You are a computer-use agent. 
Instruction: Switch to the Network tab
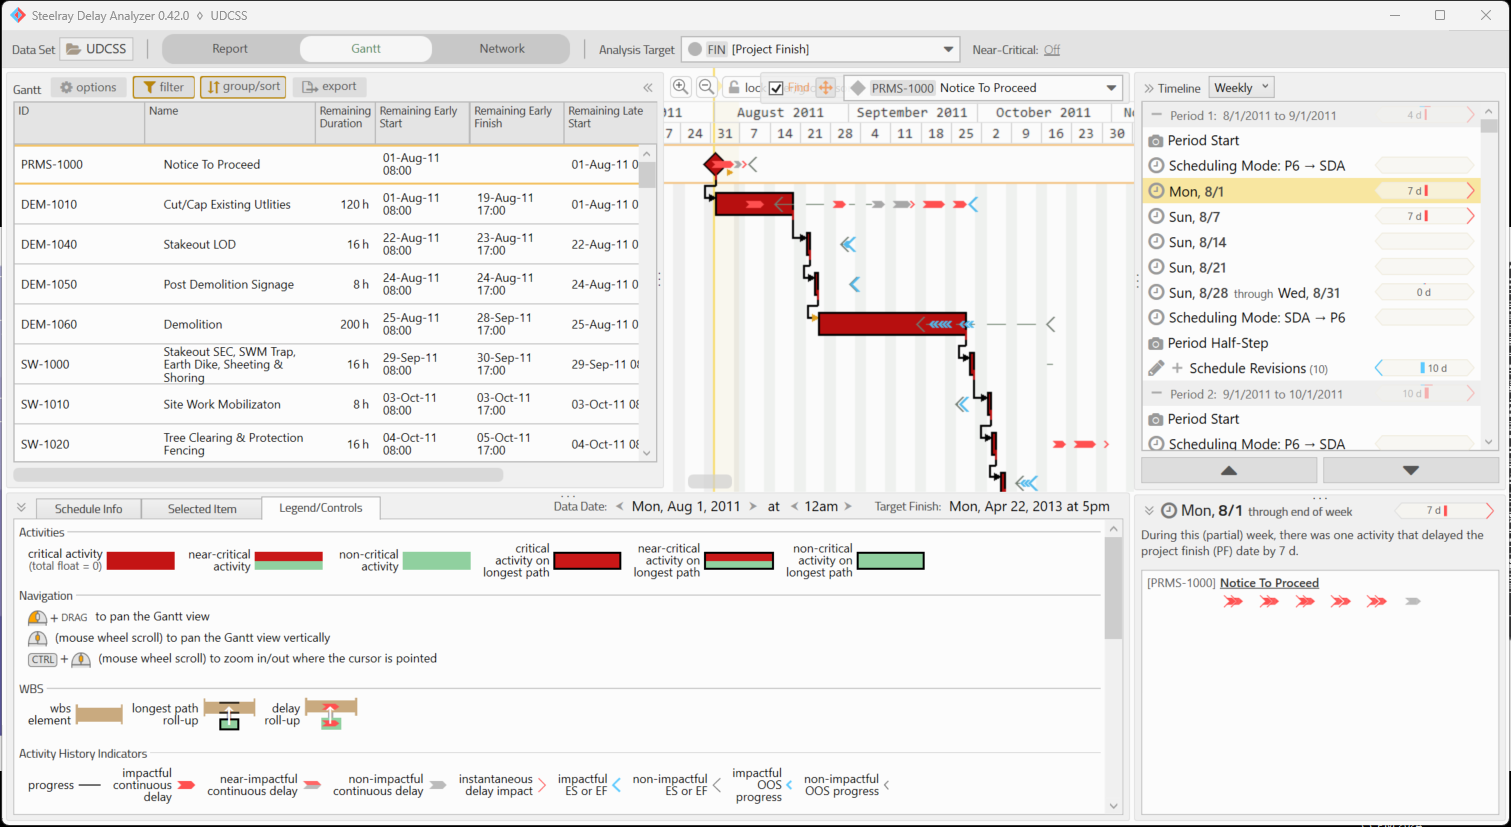tap(501, 49)
